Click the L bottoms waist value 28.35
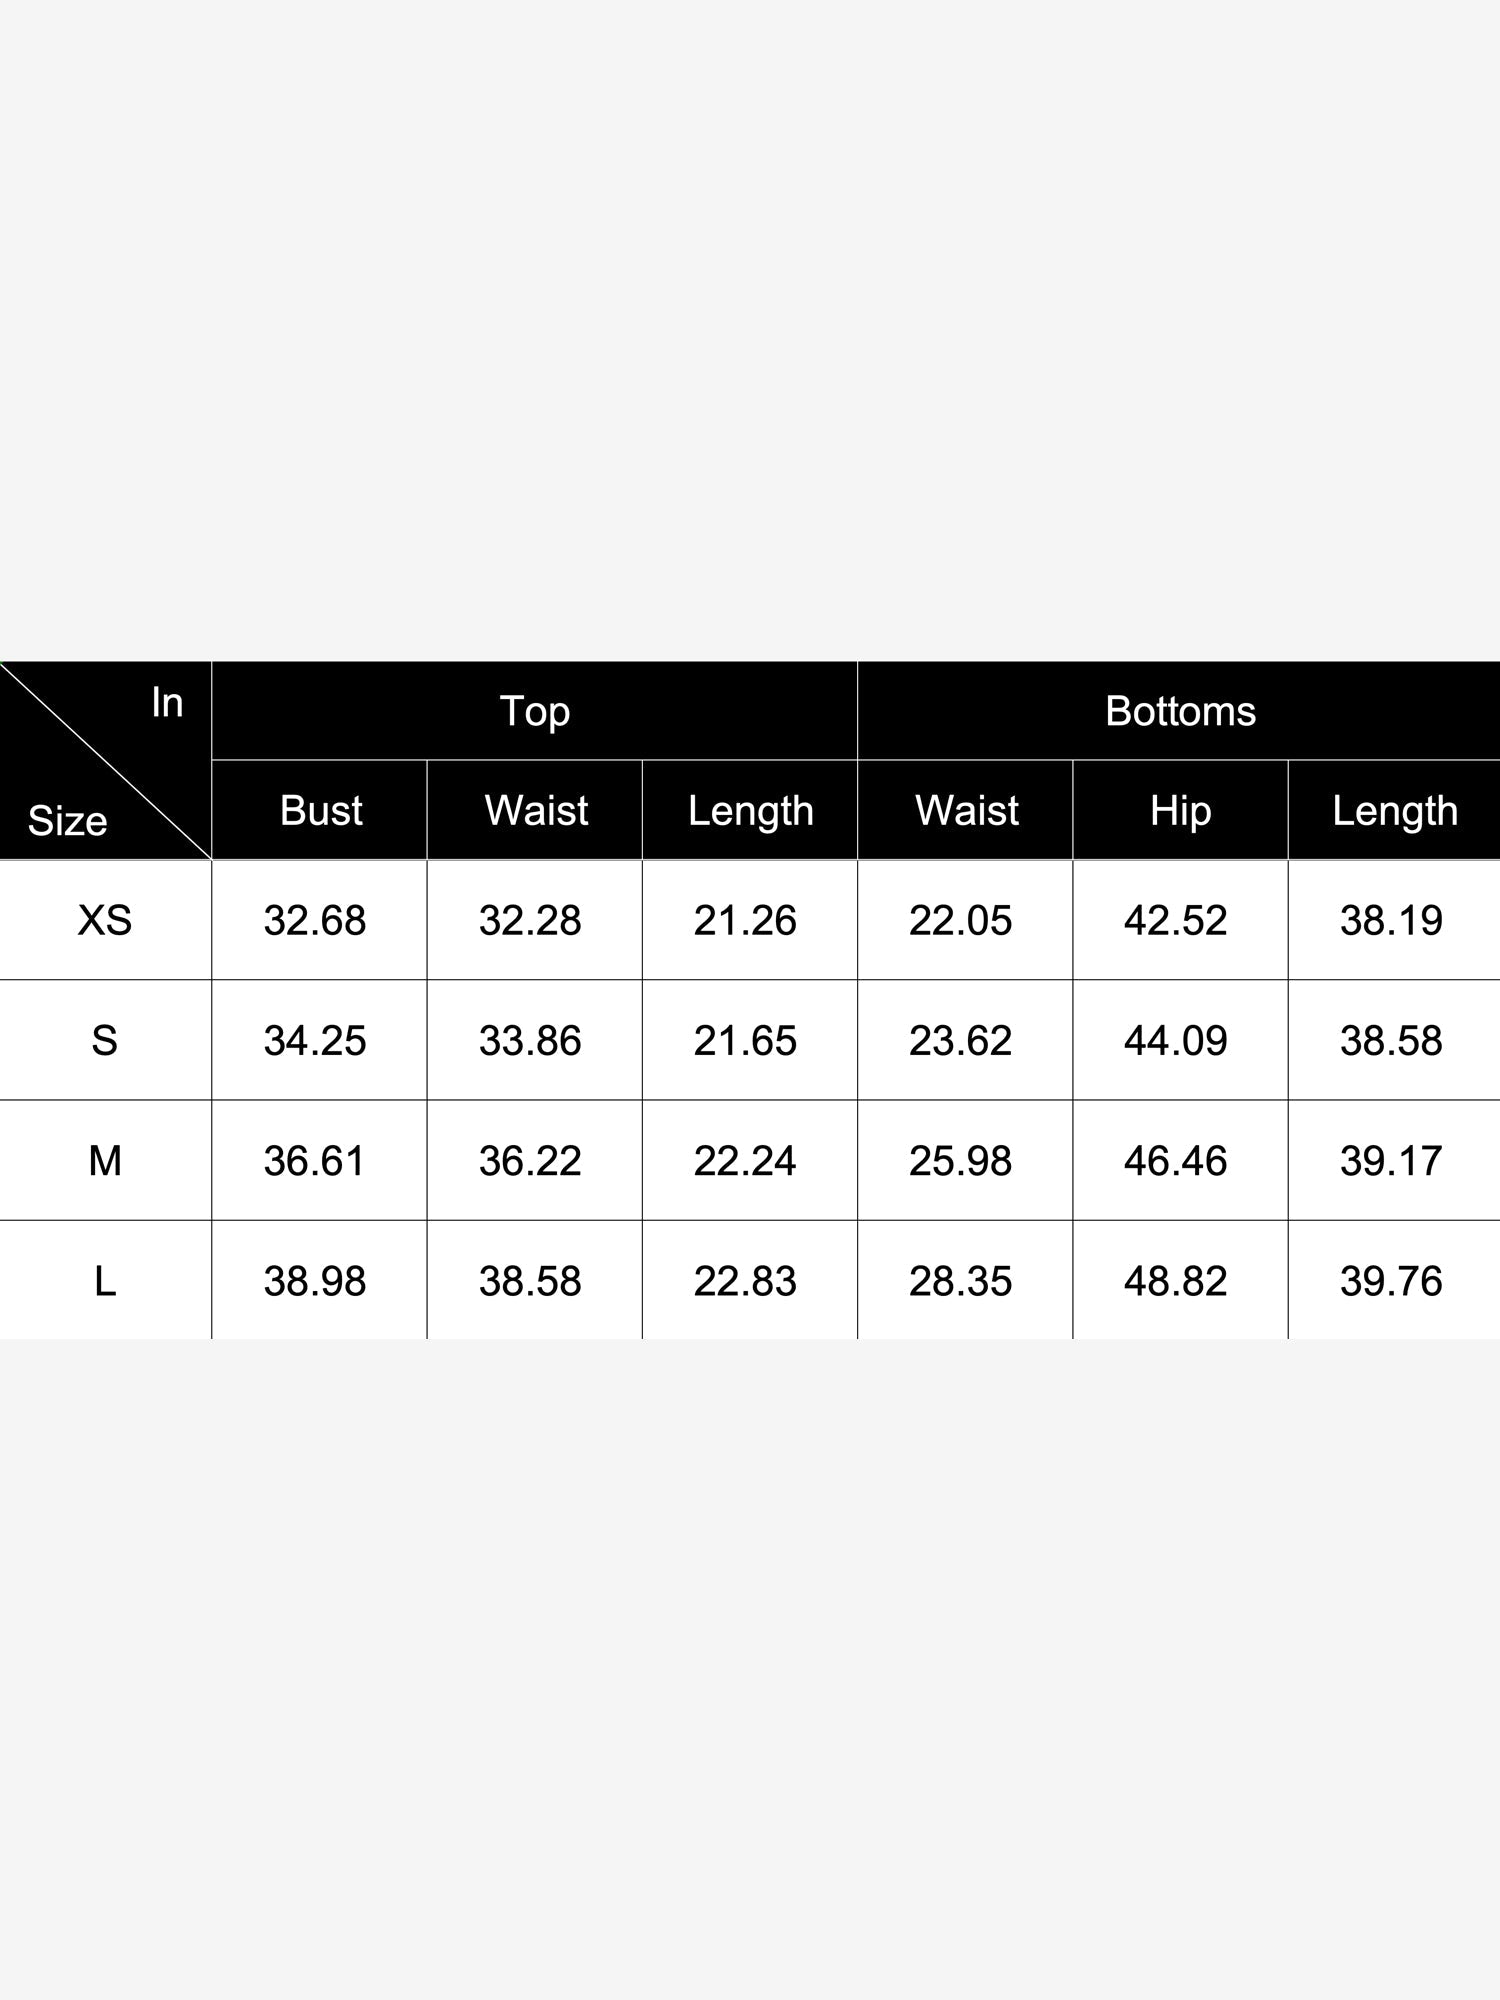The width and height of the screenshot is (1500, 2000). (960, 1280)
